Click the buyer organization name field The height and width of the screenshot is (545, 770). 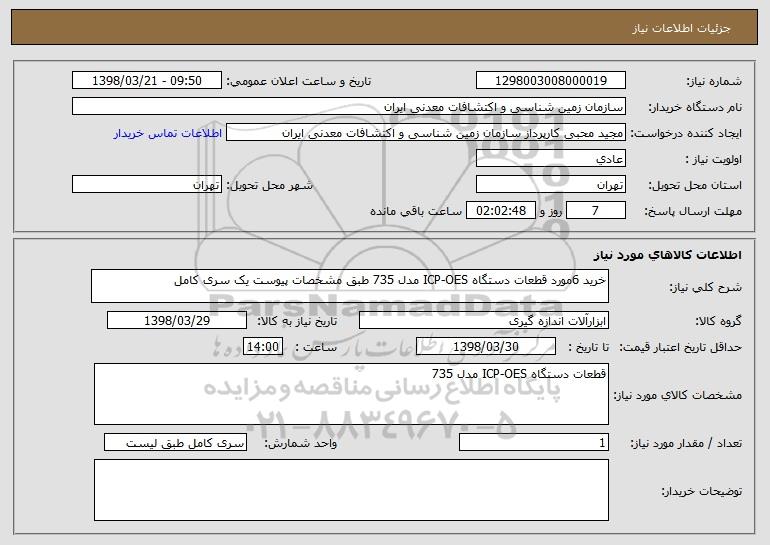[x=349, y=107]
